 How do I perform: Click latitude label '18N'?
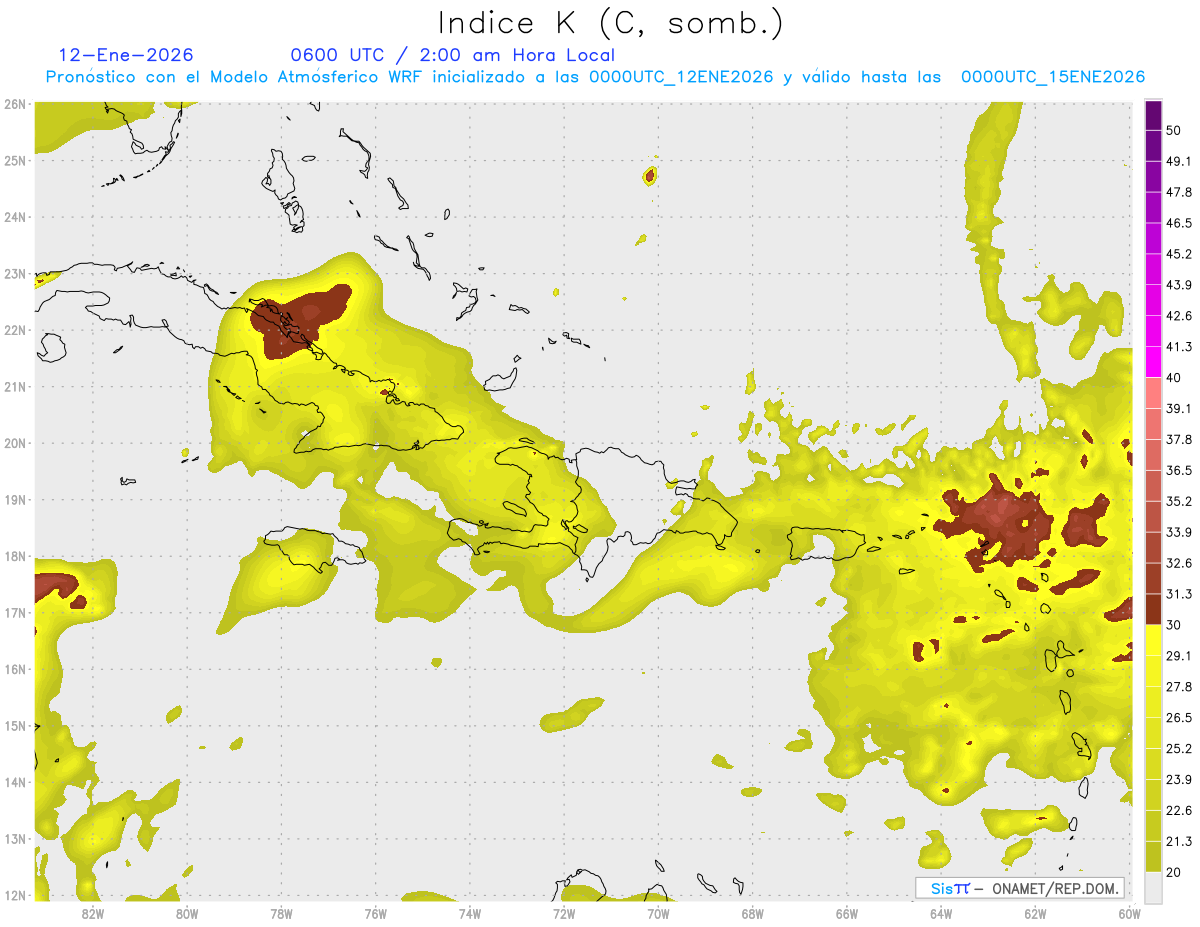click(x=15, y=556)
